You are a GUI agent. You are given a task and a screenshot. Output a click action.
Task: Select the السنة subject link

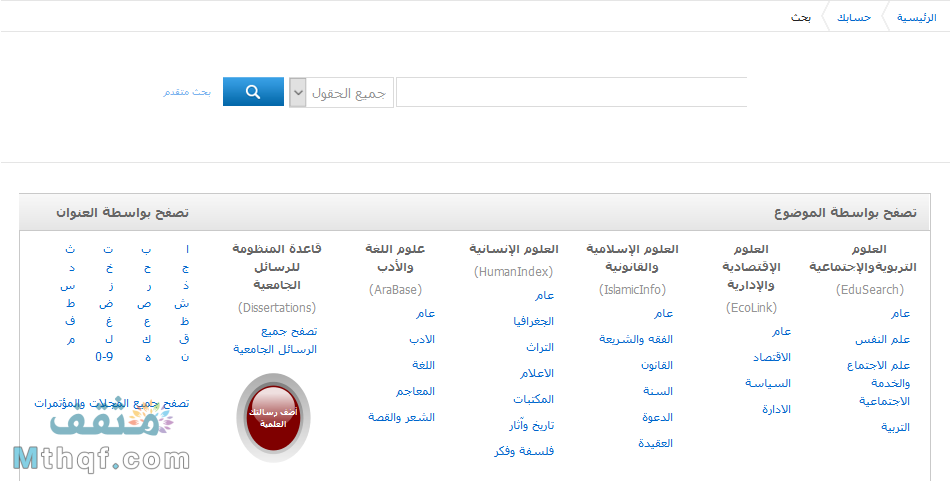click(x=658, y=391)
